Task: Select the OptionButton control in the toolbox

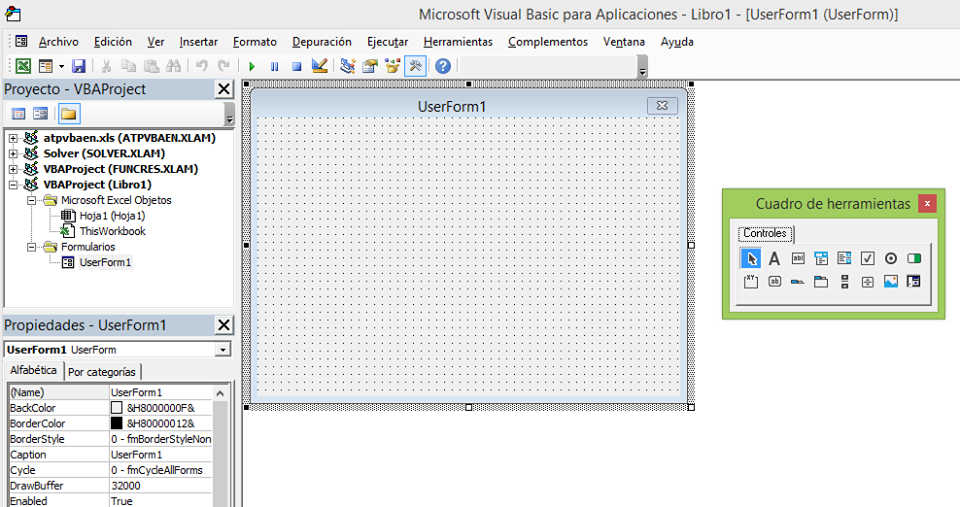Action: tap(891, 258)
